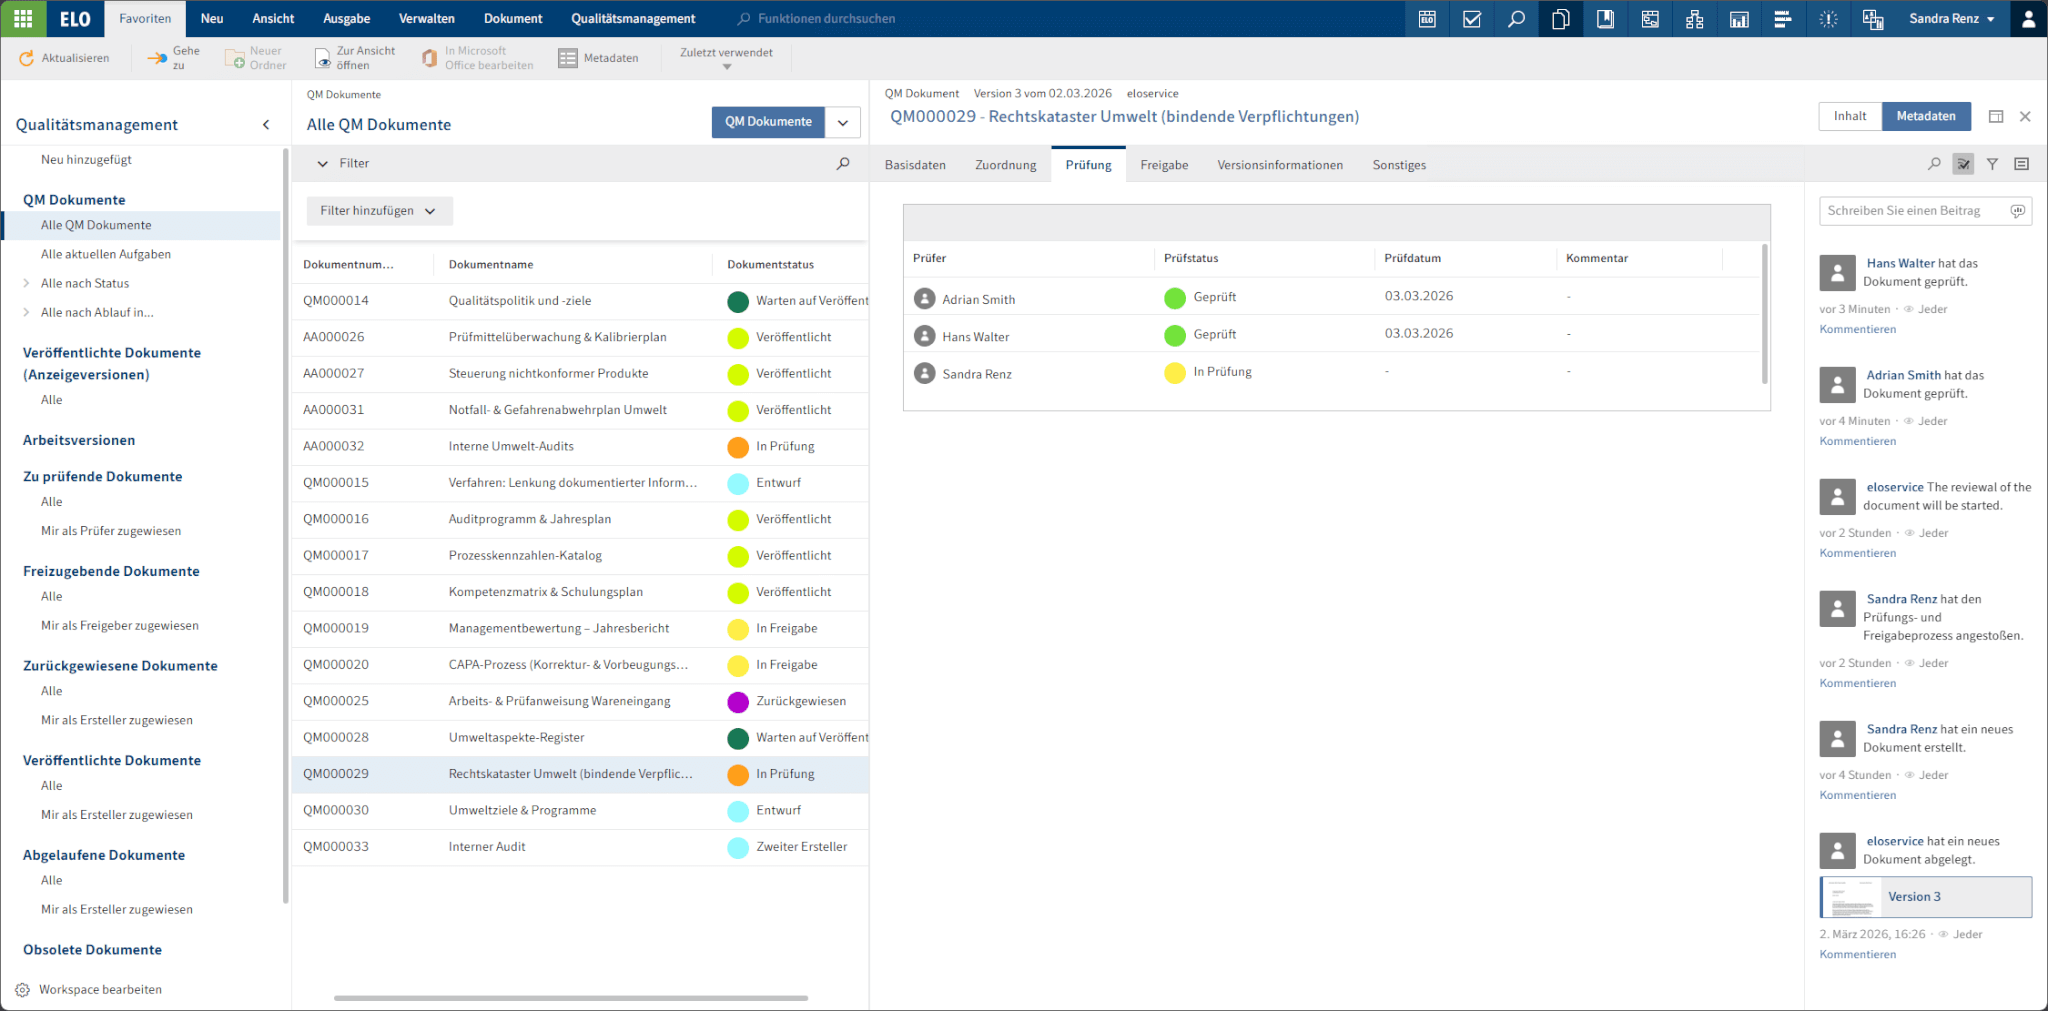
Task: Open the ELO app launcher grid icon
Action: 23,19
